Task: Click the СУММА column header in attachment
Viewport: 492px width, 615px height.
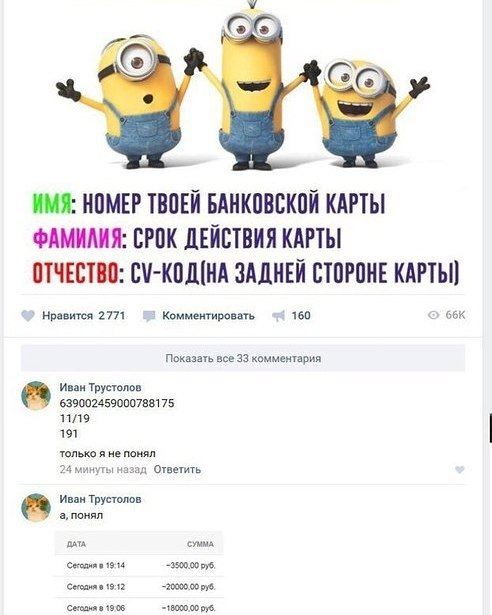Action: coord(200,544)
